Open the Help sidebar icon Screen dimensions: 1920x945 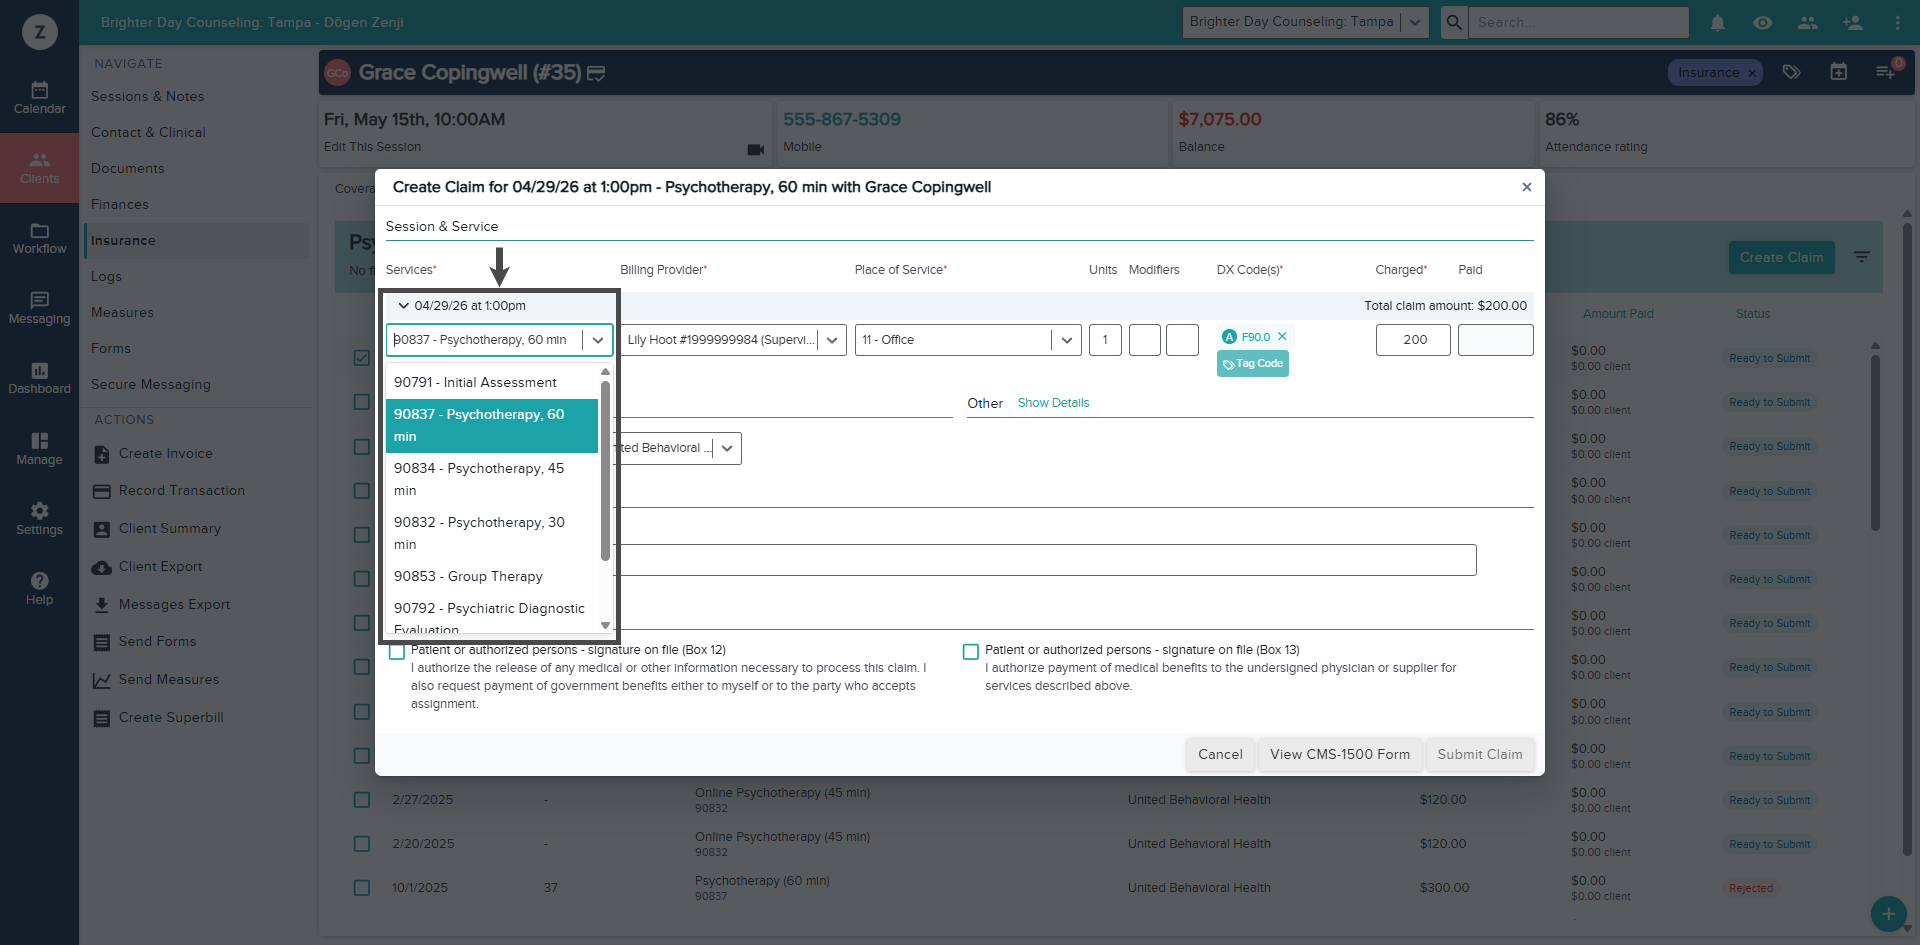pyautogui.click(x=39, y=589)
